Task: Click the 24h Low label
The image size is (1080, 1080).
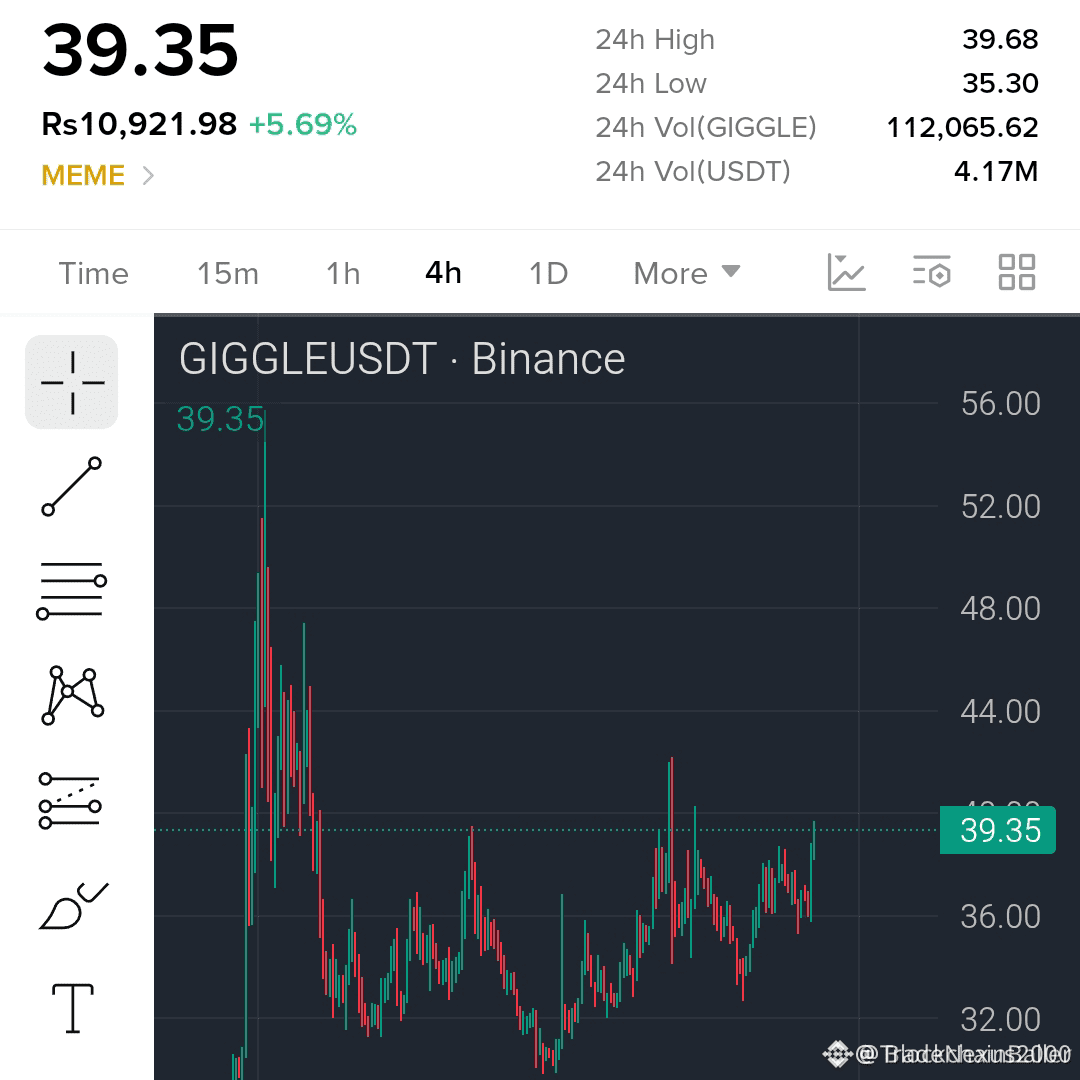Action: 651,83
